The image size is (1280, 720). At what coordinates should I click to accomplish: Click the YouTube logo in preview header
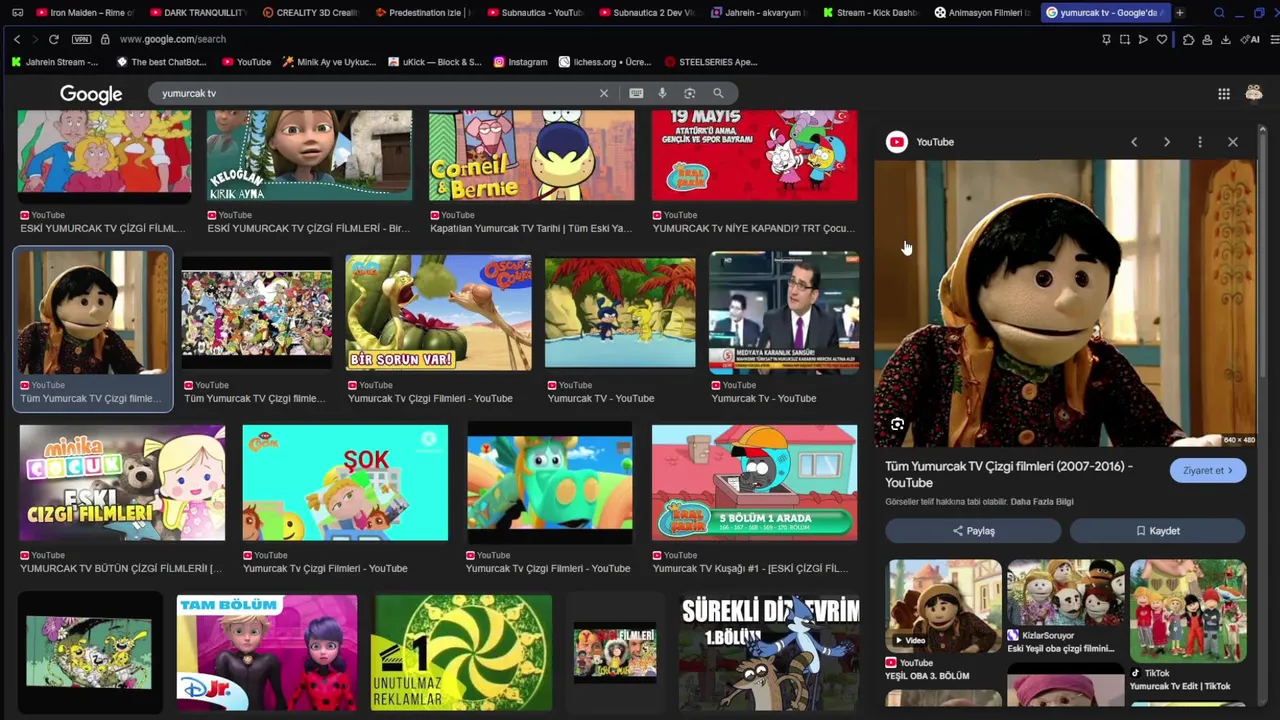[x=897, y=142]
